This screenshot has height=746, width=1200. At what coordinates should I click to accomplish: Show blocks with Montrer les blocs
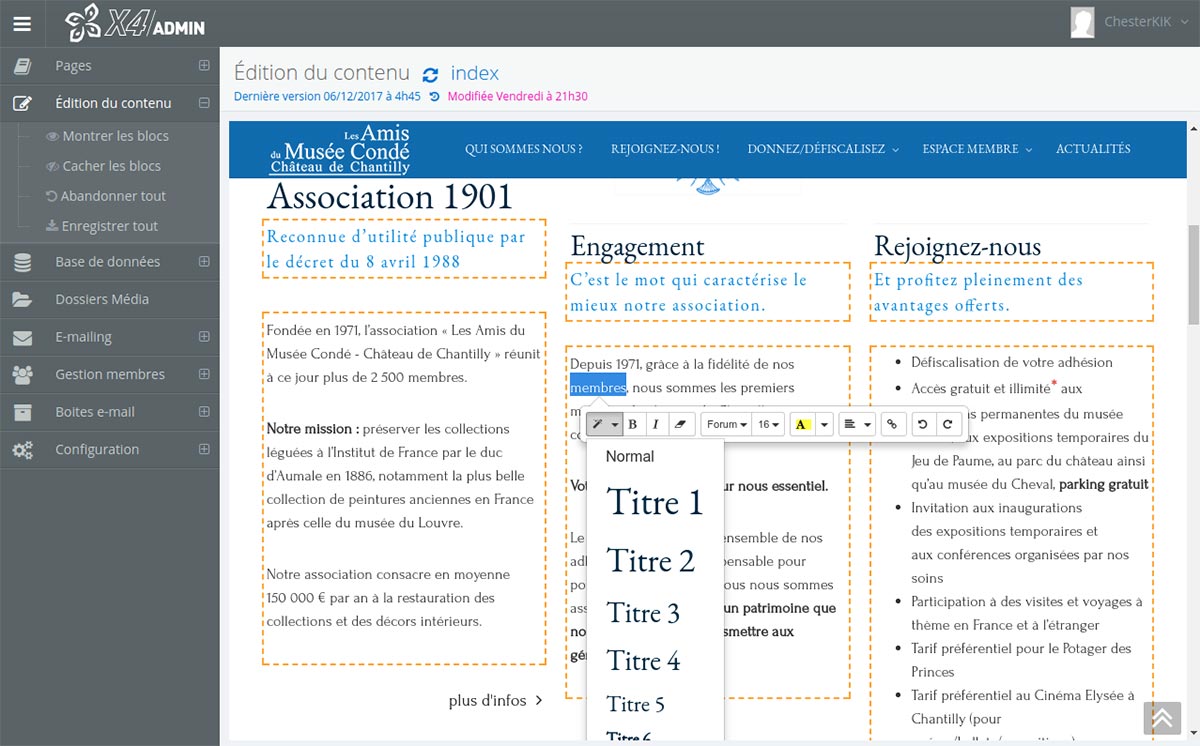115,136
